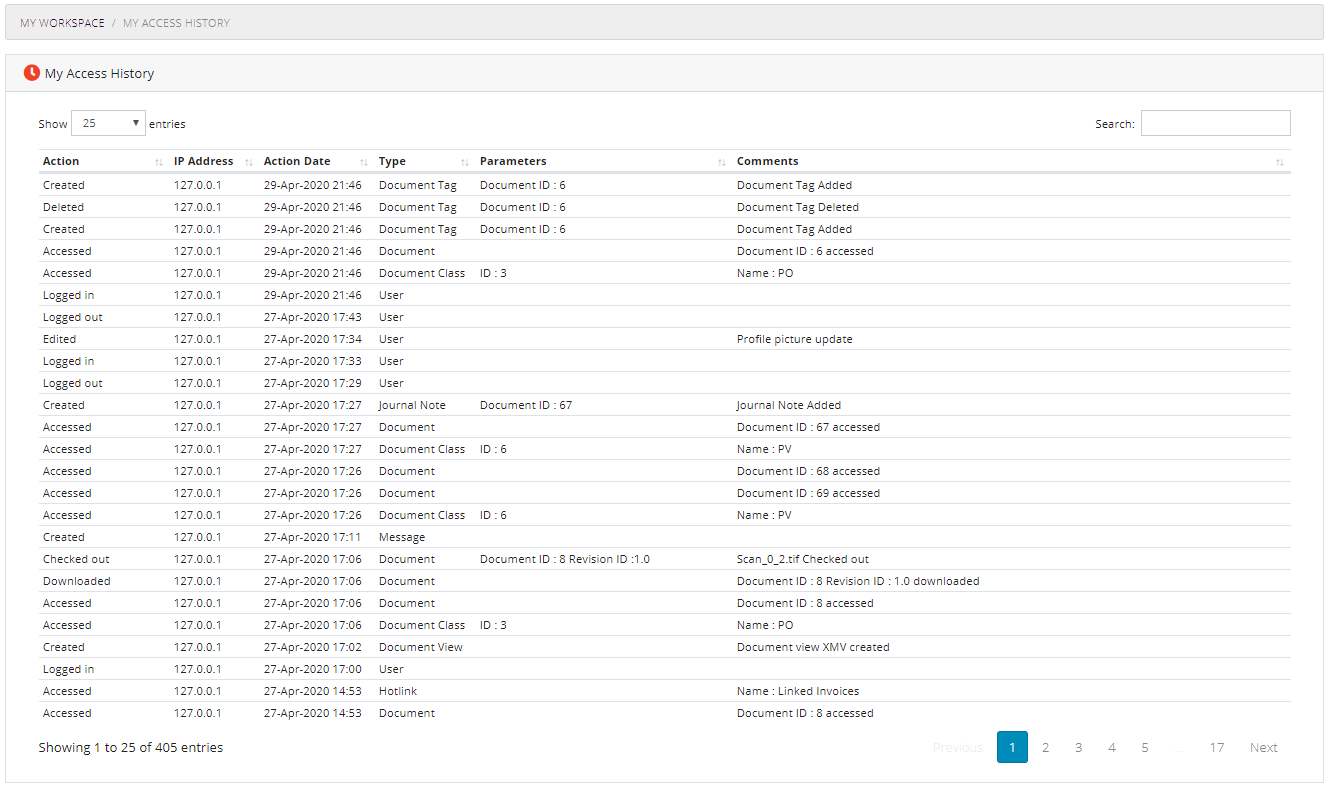
Task: Select page 3 in the pagination bar
Action: 1078,747
